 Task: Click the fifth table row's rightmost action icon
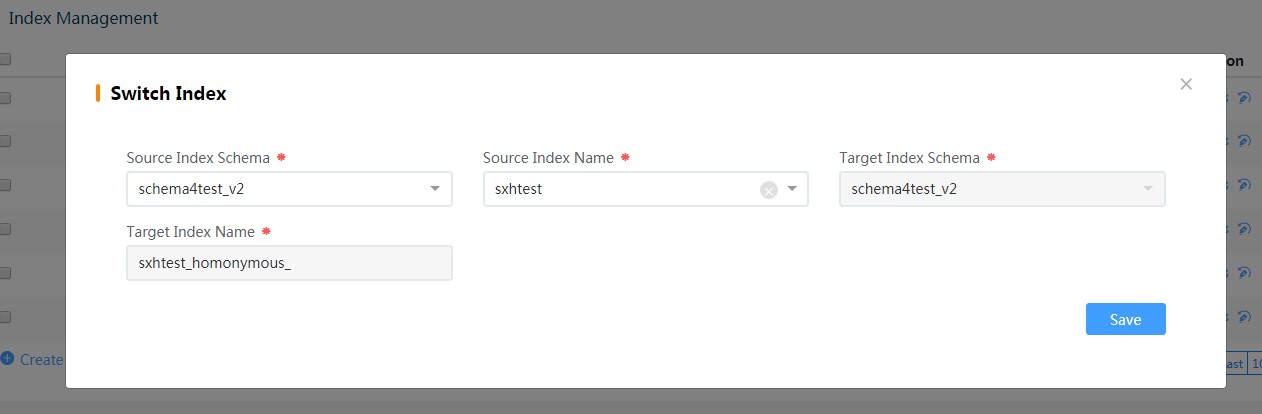[1244, 273]
